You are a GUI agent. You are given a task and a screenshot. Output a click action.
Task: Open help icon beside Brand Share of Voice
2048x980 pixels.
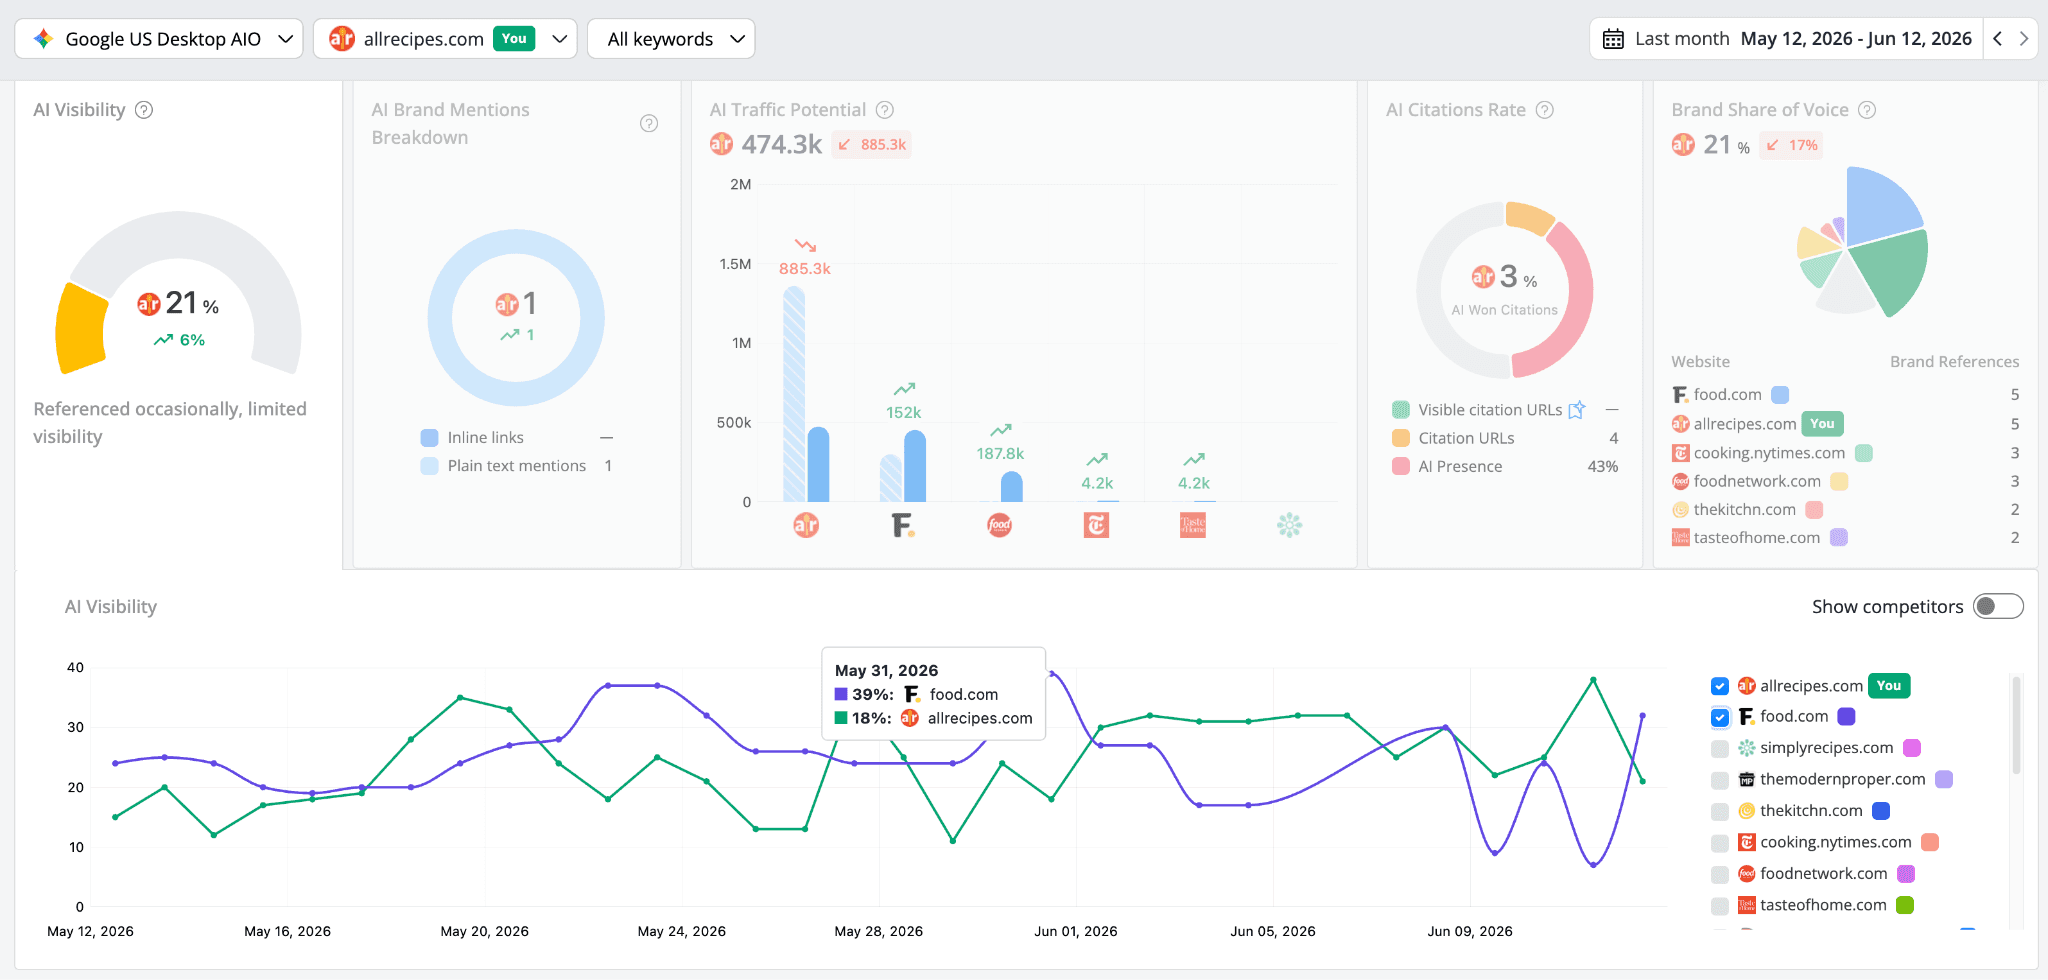1867,110
